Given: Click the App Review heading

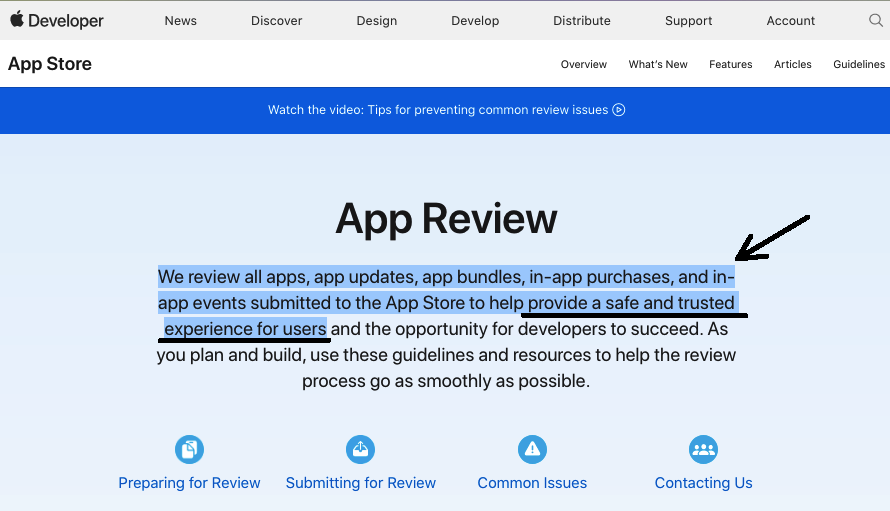Looking at the screenshot, I should 446,219.
